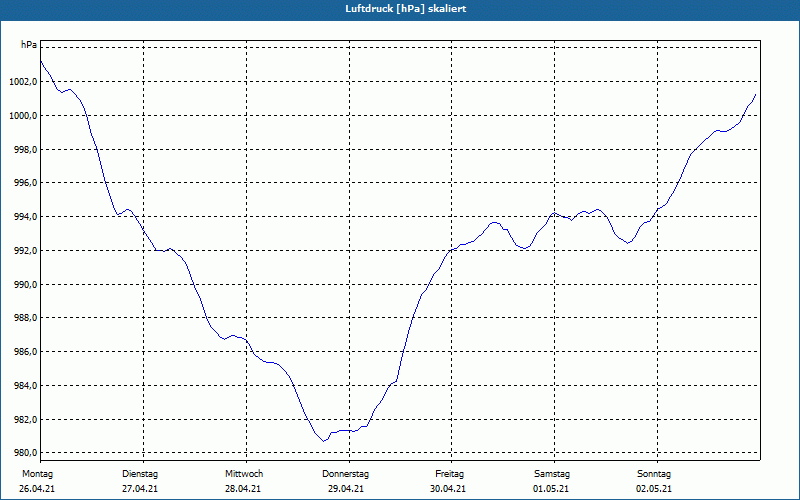Select the 984,0 y-axis value

coord(24,385)
